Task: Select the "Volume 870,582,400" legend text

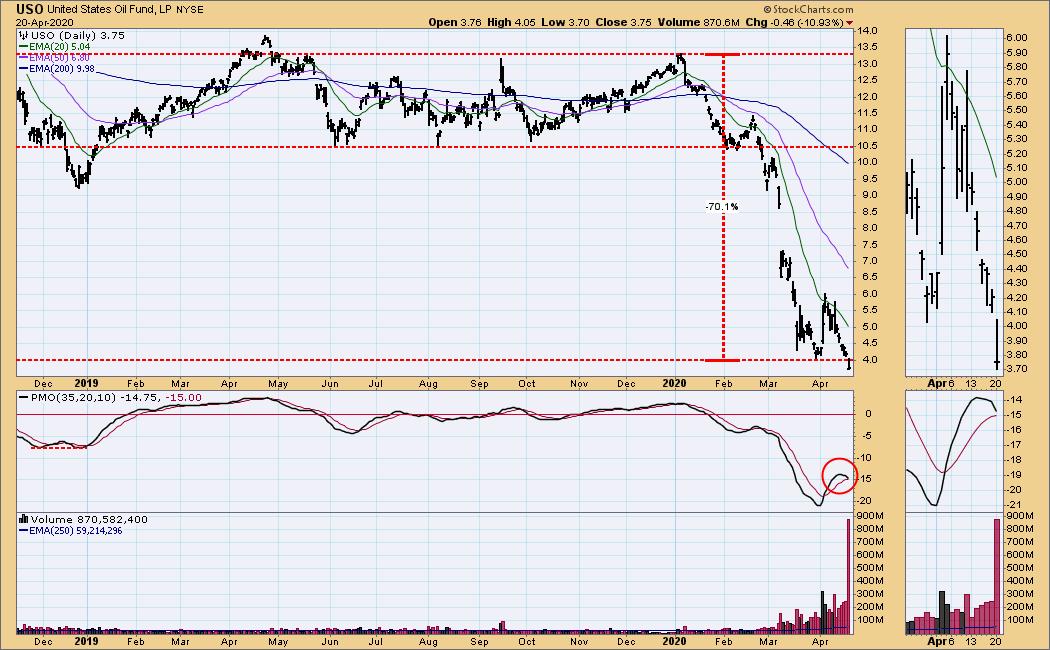Action: click(x=89, y=519)
